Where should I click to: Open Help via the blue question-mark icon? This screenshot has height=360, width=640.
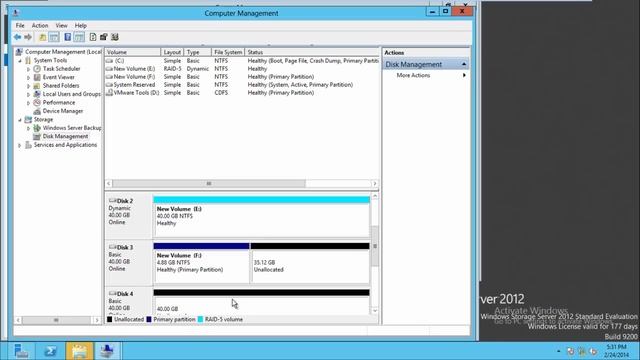[68, 37]
